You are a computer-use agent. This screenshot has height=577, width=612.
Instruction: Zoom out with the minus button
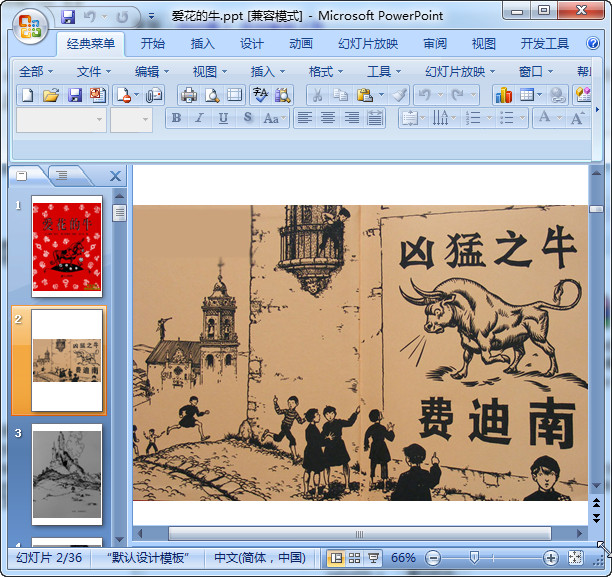click(x=433, y=558)
